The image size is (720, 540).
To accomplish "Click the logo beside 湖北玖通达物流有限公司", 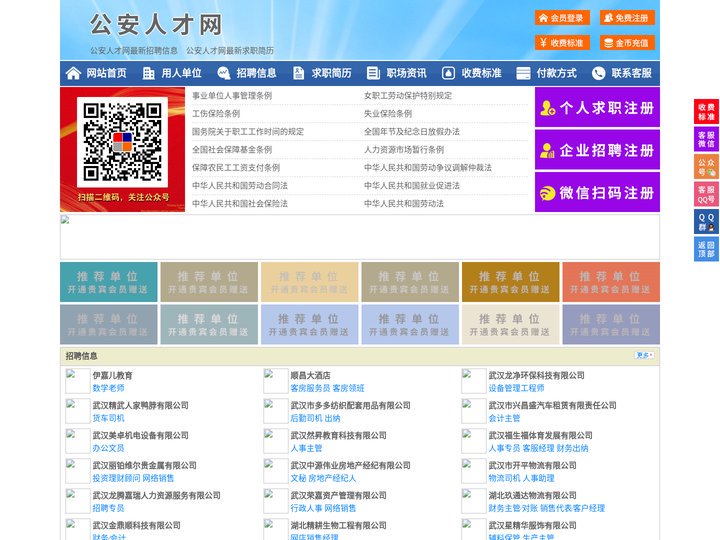I will 473,501.
